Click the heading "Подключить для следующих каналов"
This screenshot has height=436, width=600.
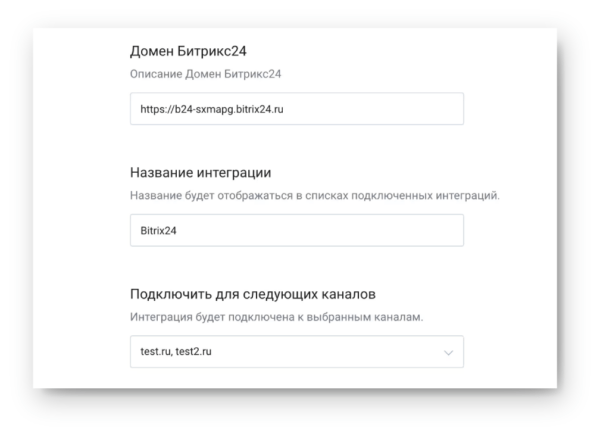click(253, 294)
